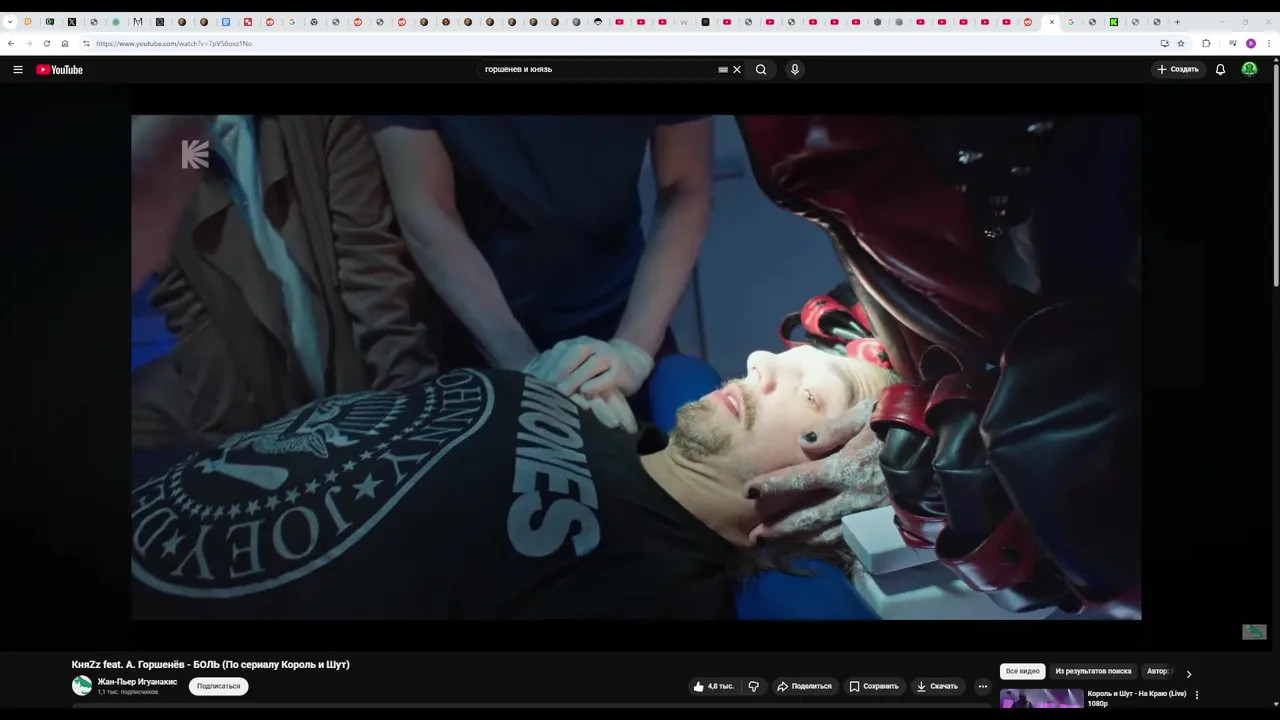
Task: Open the Король и Шут live thumbnail
Action: (x=1041, y=699)
